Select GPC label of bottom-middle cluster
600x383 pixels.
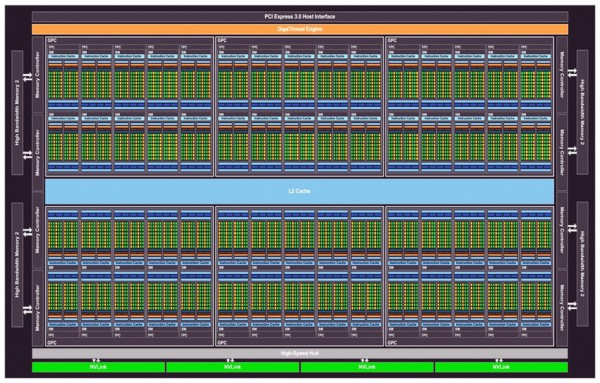coord(222,342)
